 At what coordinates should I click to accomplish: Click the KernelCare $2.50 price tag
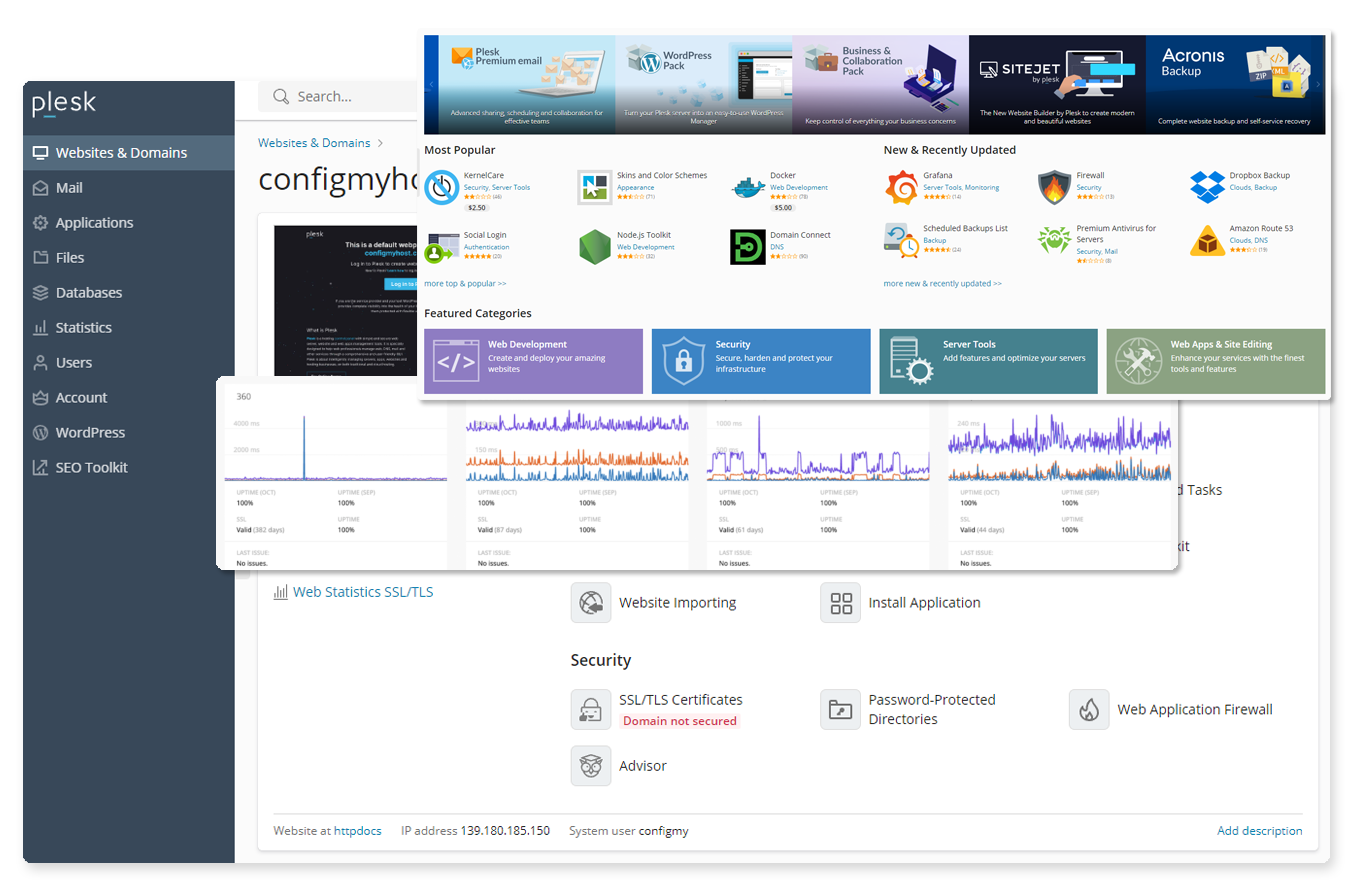[476, 207]
